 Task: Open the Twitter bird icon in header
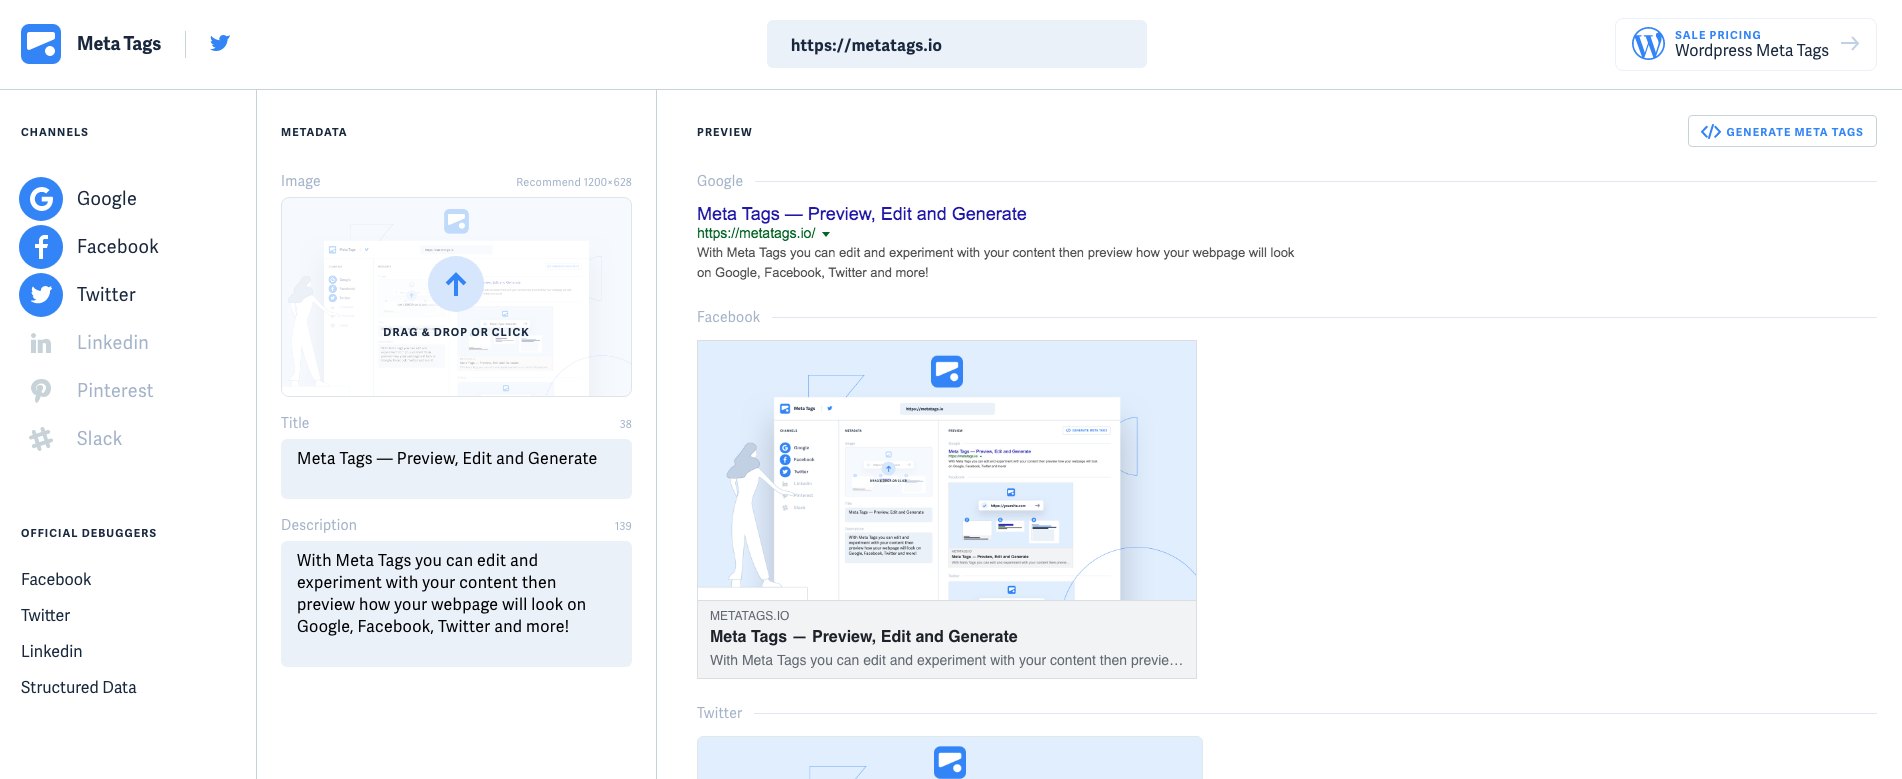[220, 43]
